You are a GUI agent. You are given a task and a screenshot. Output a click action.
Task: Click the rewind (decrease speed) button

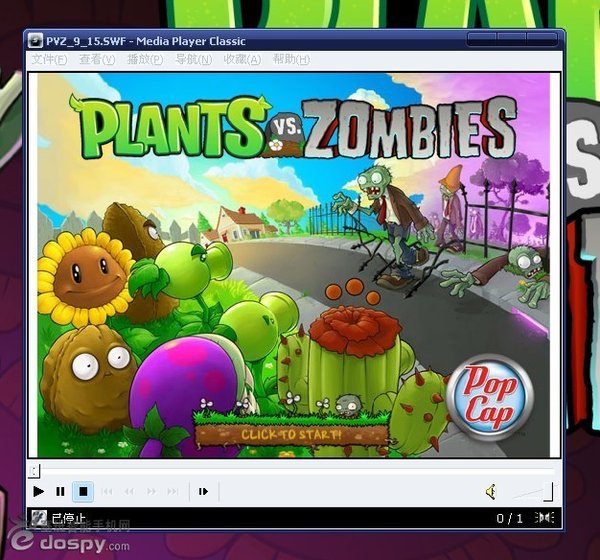pos(129,491)
